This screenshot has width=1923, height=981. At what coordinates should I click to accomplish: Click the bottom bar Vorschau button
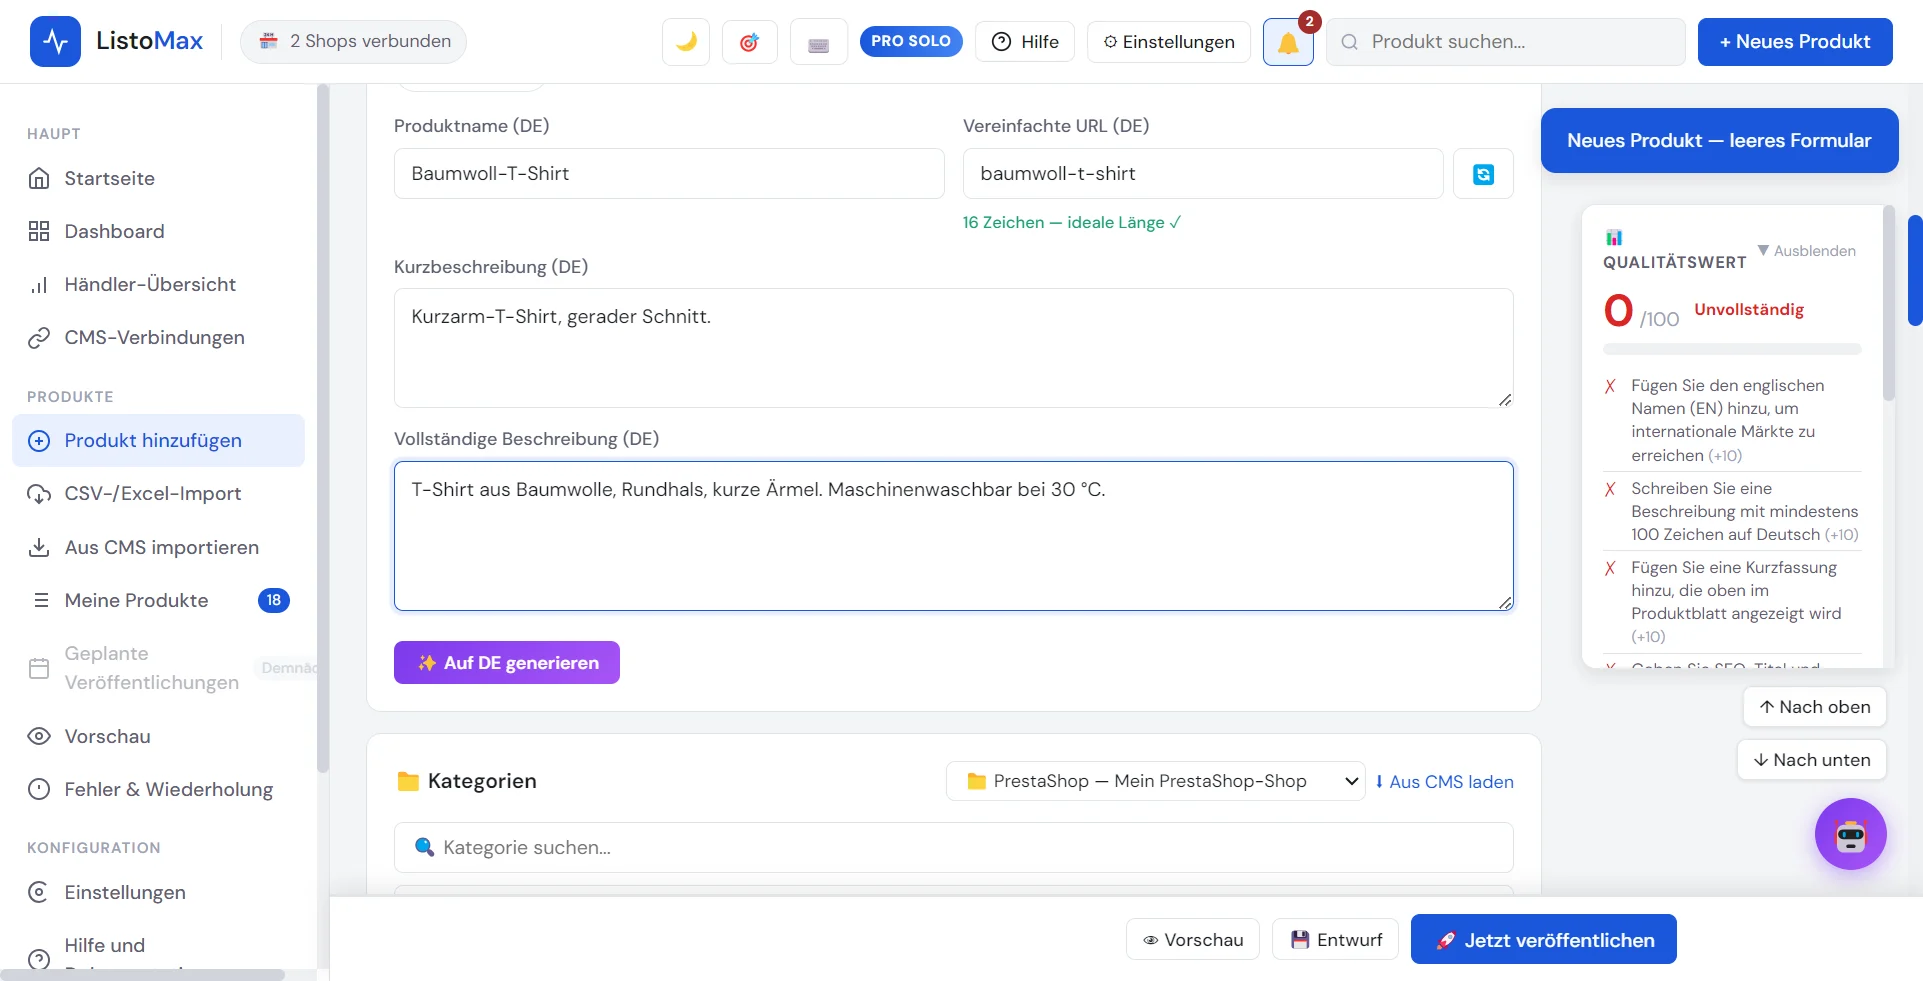pos(1193,940)
